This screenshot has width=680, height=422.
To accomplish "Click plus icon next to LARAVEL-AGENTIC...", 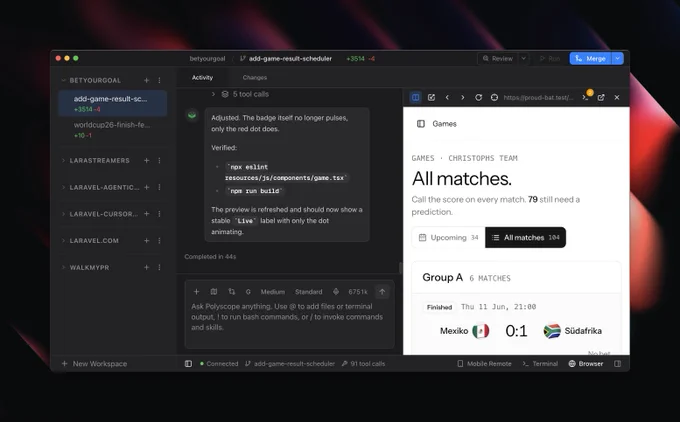I will coord(147,187).
